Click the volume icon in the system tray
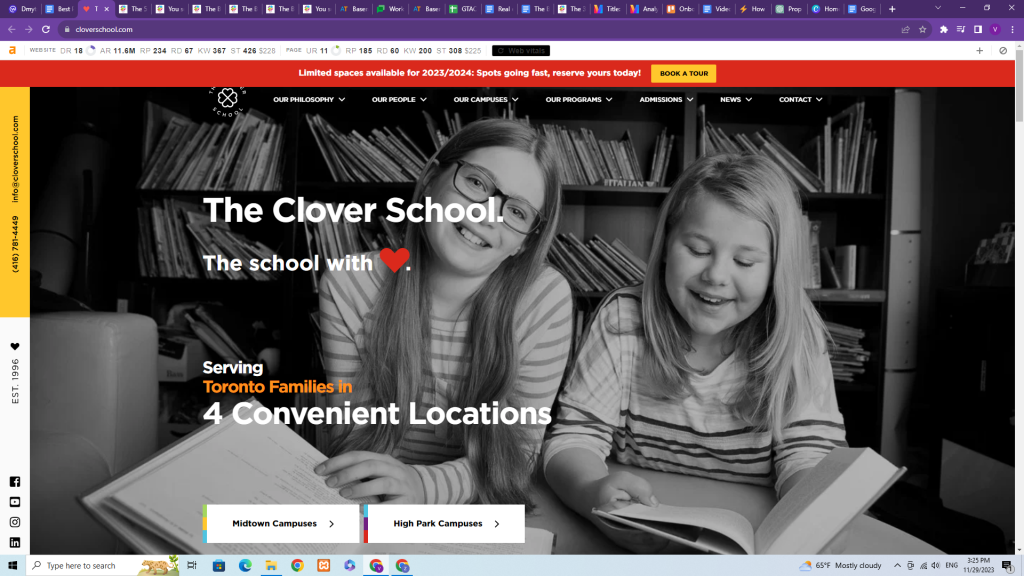The height and width of the screenshot is (576, 1024). click(936, 566)
